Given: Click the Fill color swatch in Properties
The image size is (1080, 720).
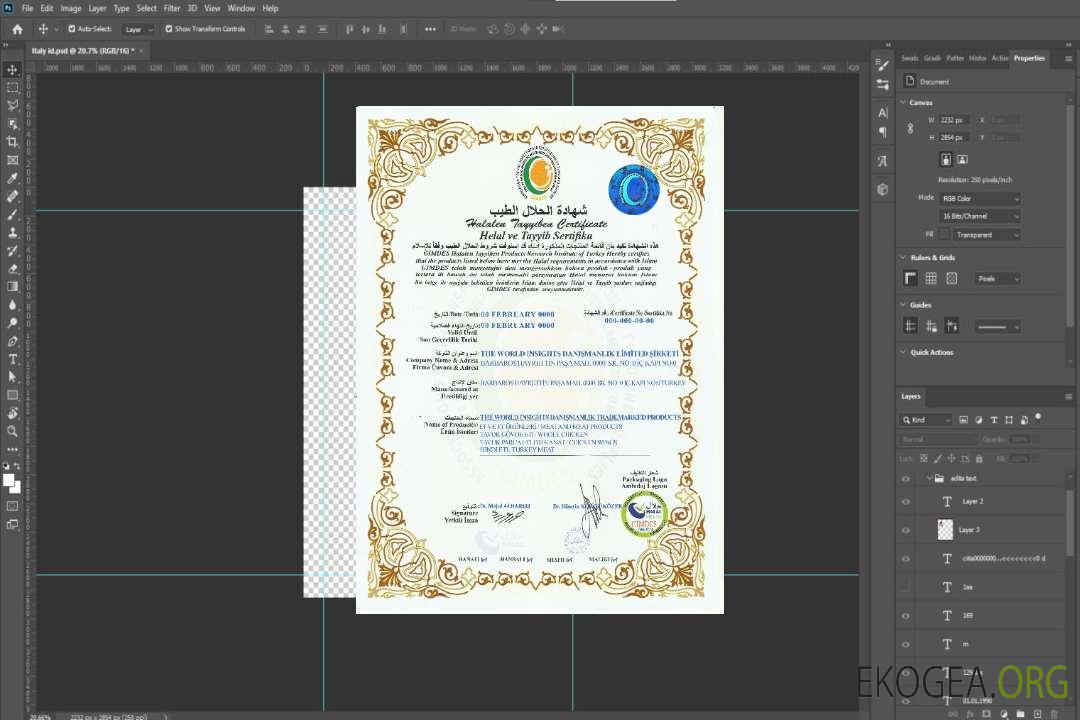Looking at the screenshot, I should pos(944,234).
